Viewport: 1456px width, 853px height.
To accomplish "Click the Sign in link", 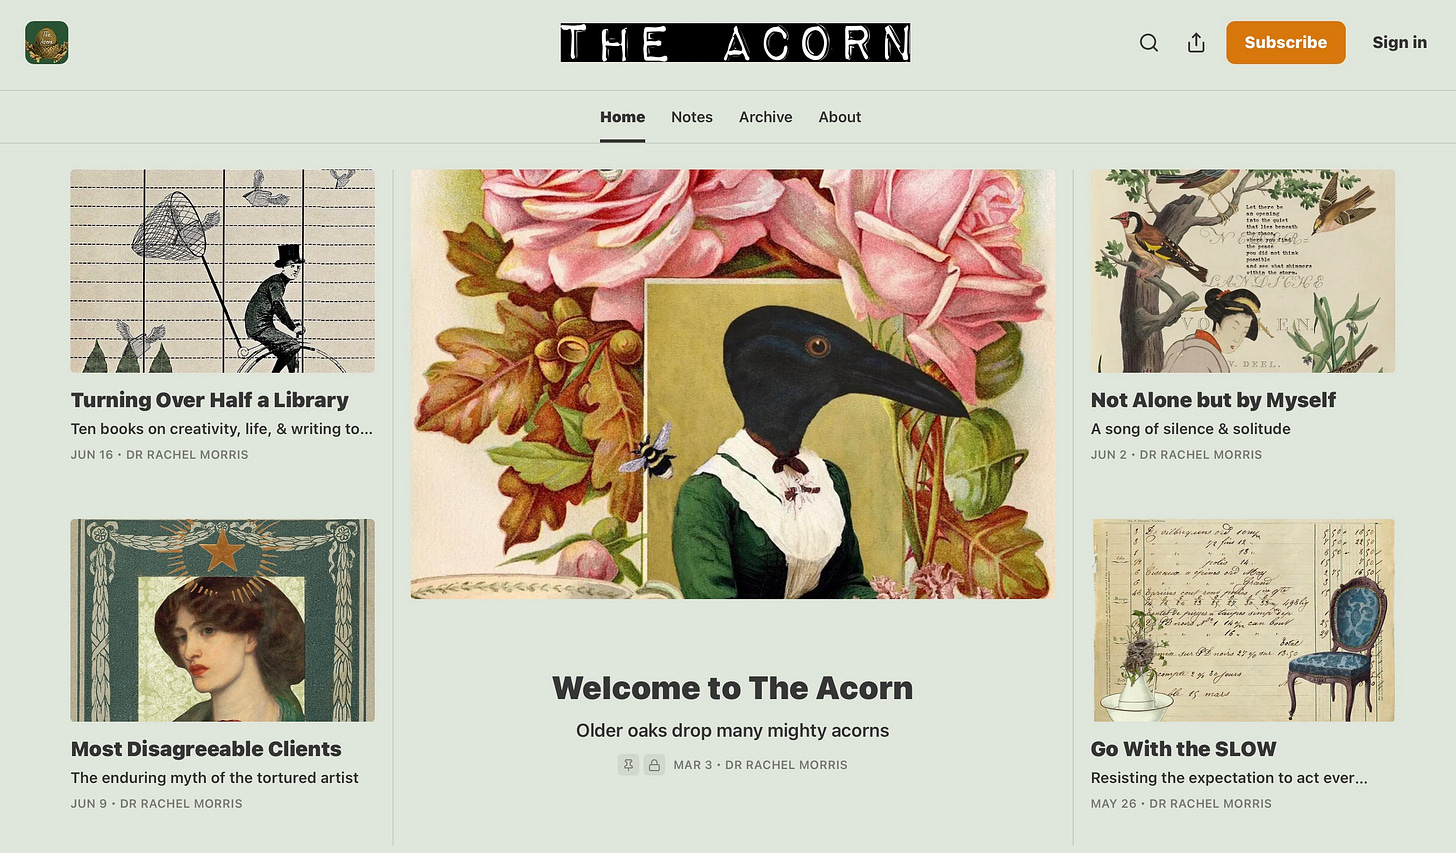I will click(1399, 42).
